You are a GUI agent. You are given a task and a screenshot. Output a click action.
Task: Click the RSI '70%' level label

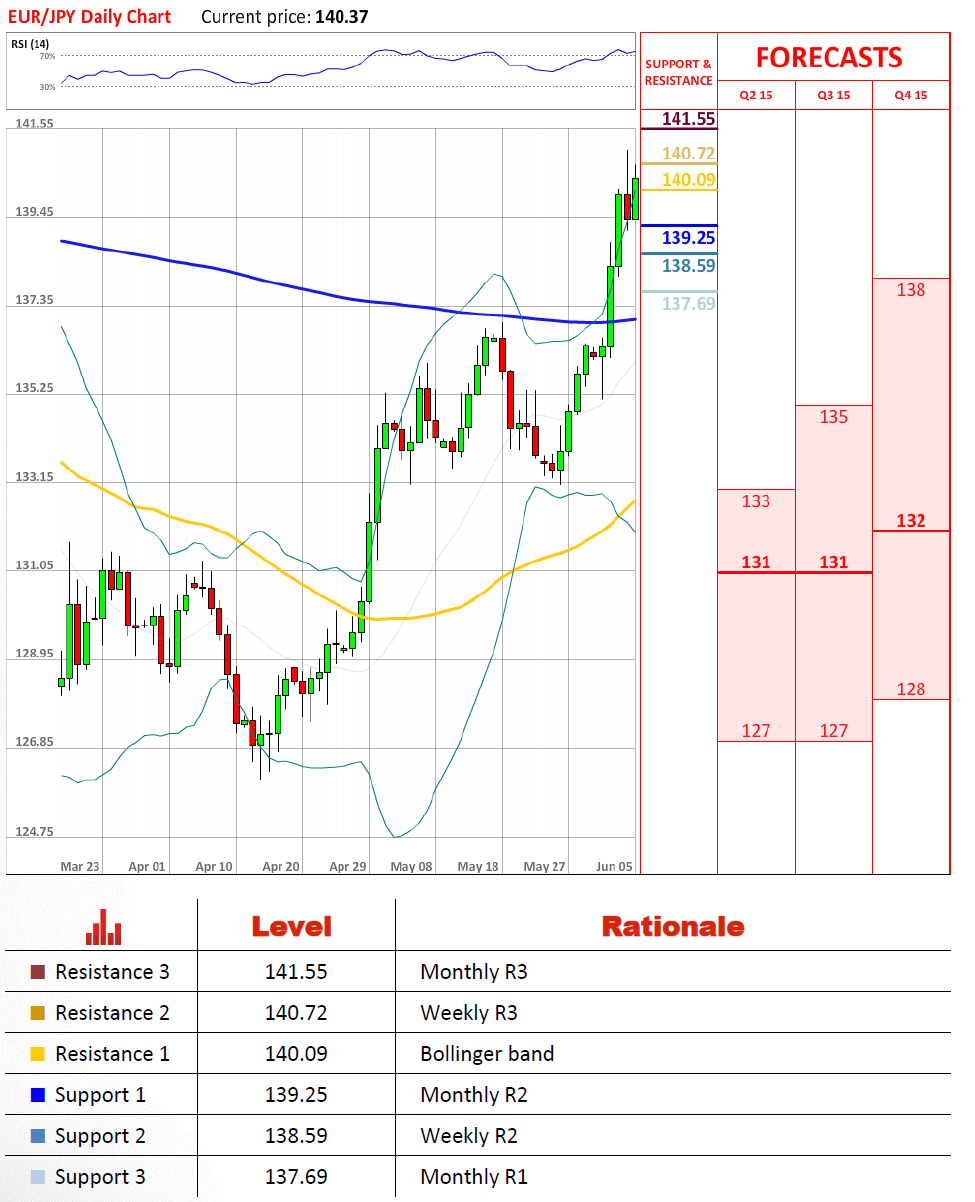[x=47, y=57]
